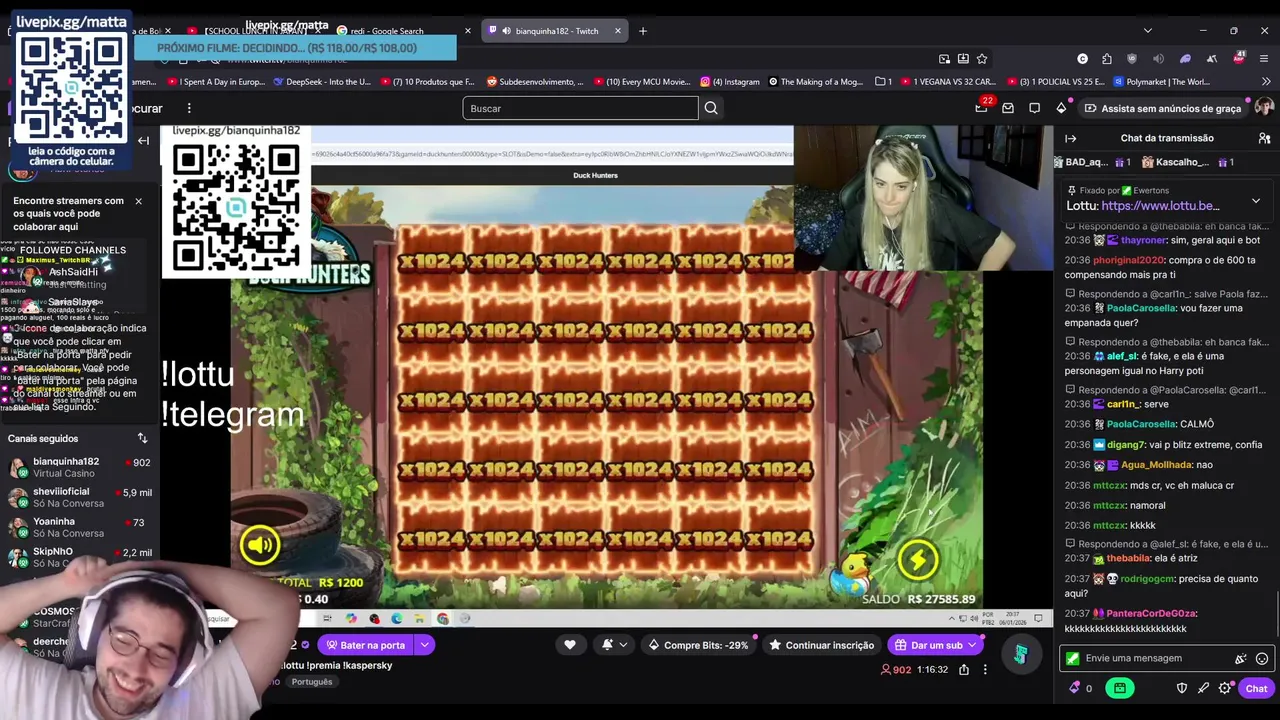1280x720 pixels.
Task: Click the browser hamburger menu
Action: [x=1264, y=59]
